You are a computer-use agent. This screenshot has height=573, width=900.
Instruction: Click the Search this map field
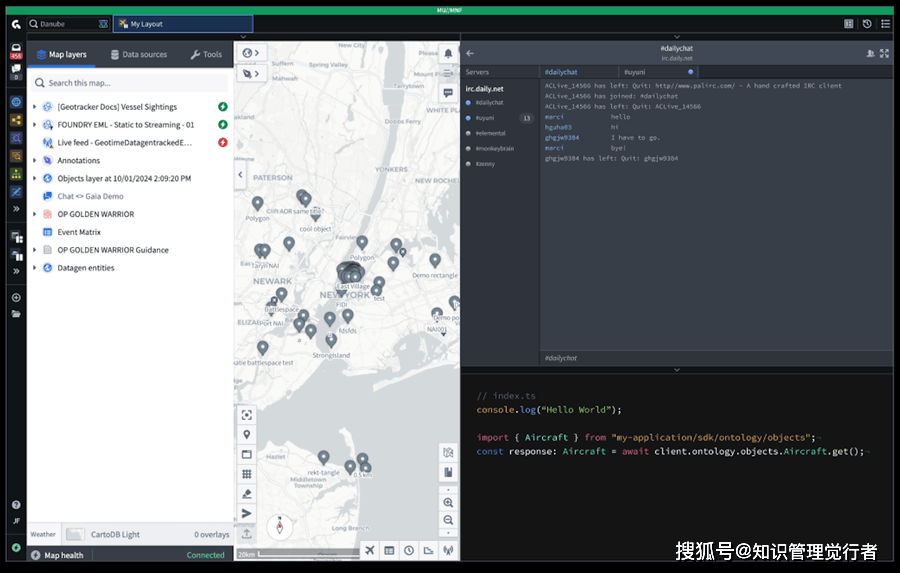[x=130, y=83]
